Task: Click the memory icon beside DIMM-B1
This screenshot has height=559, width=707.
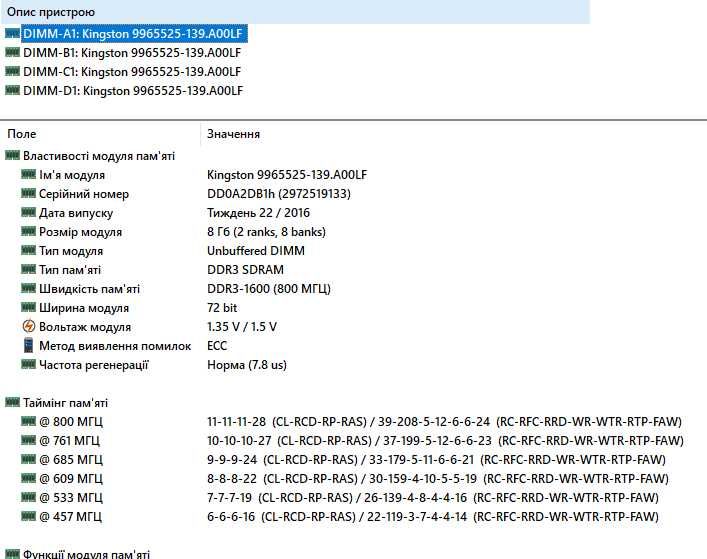Action: [x=13, y=52]
